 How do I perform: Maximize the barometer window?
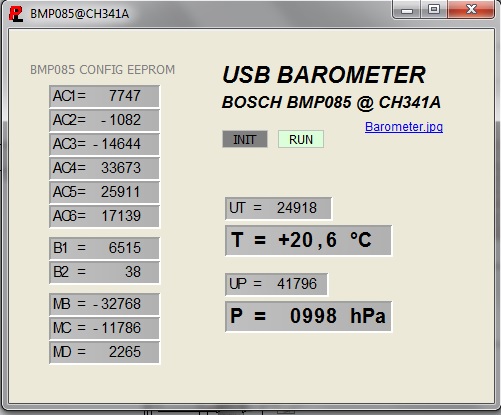coord(434,10)
